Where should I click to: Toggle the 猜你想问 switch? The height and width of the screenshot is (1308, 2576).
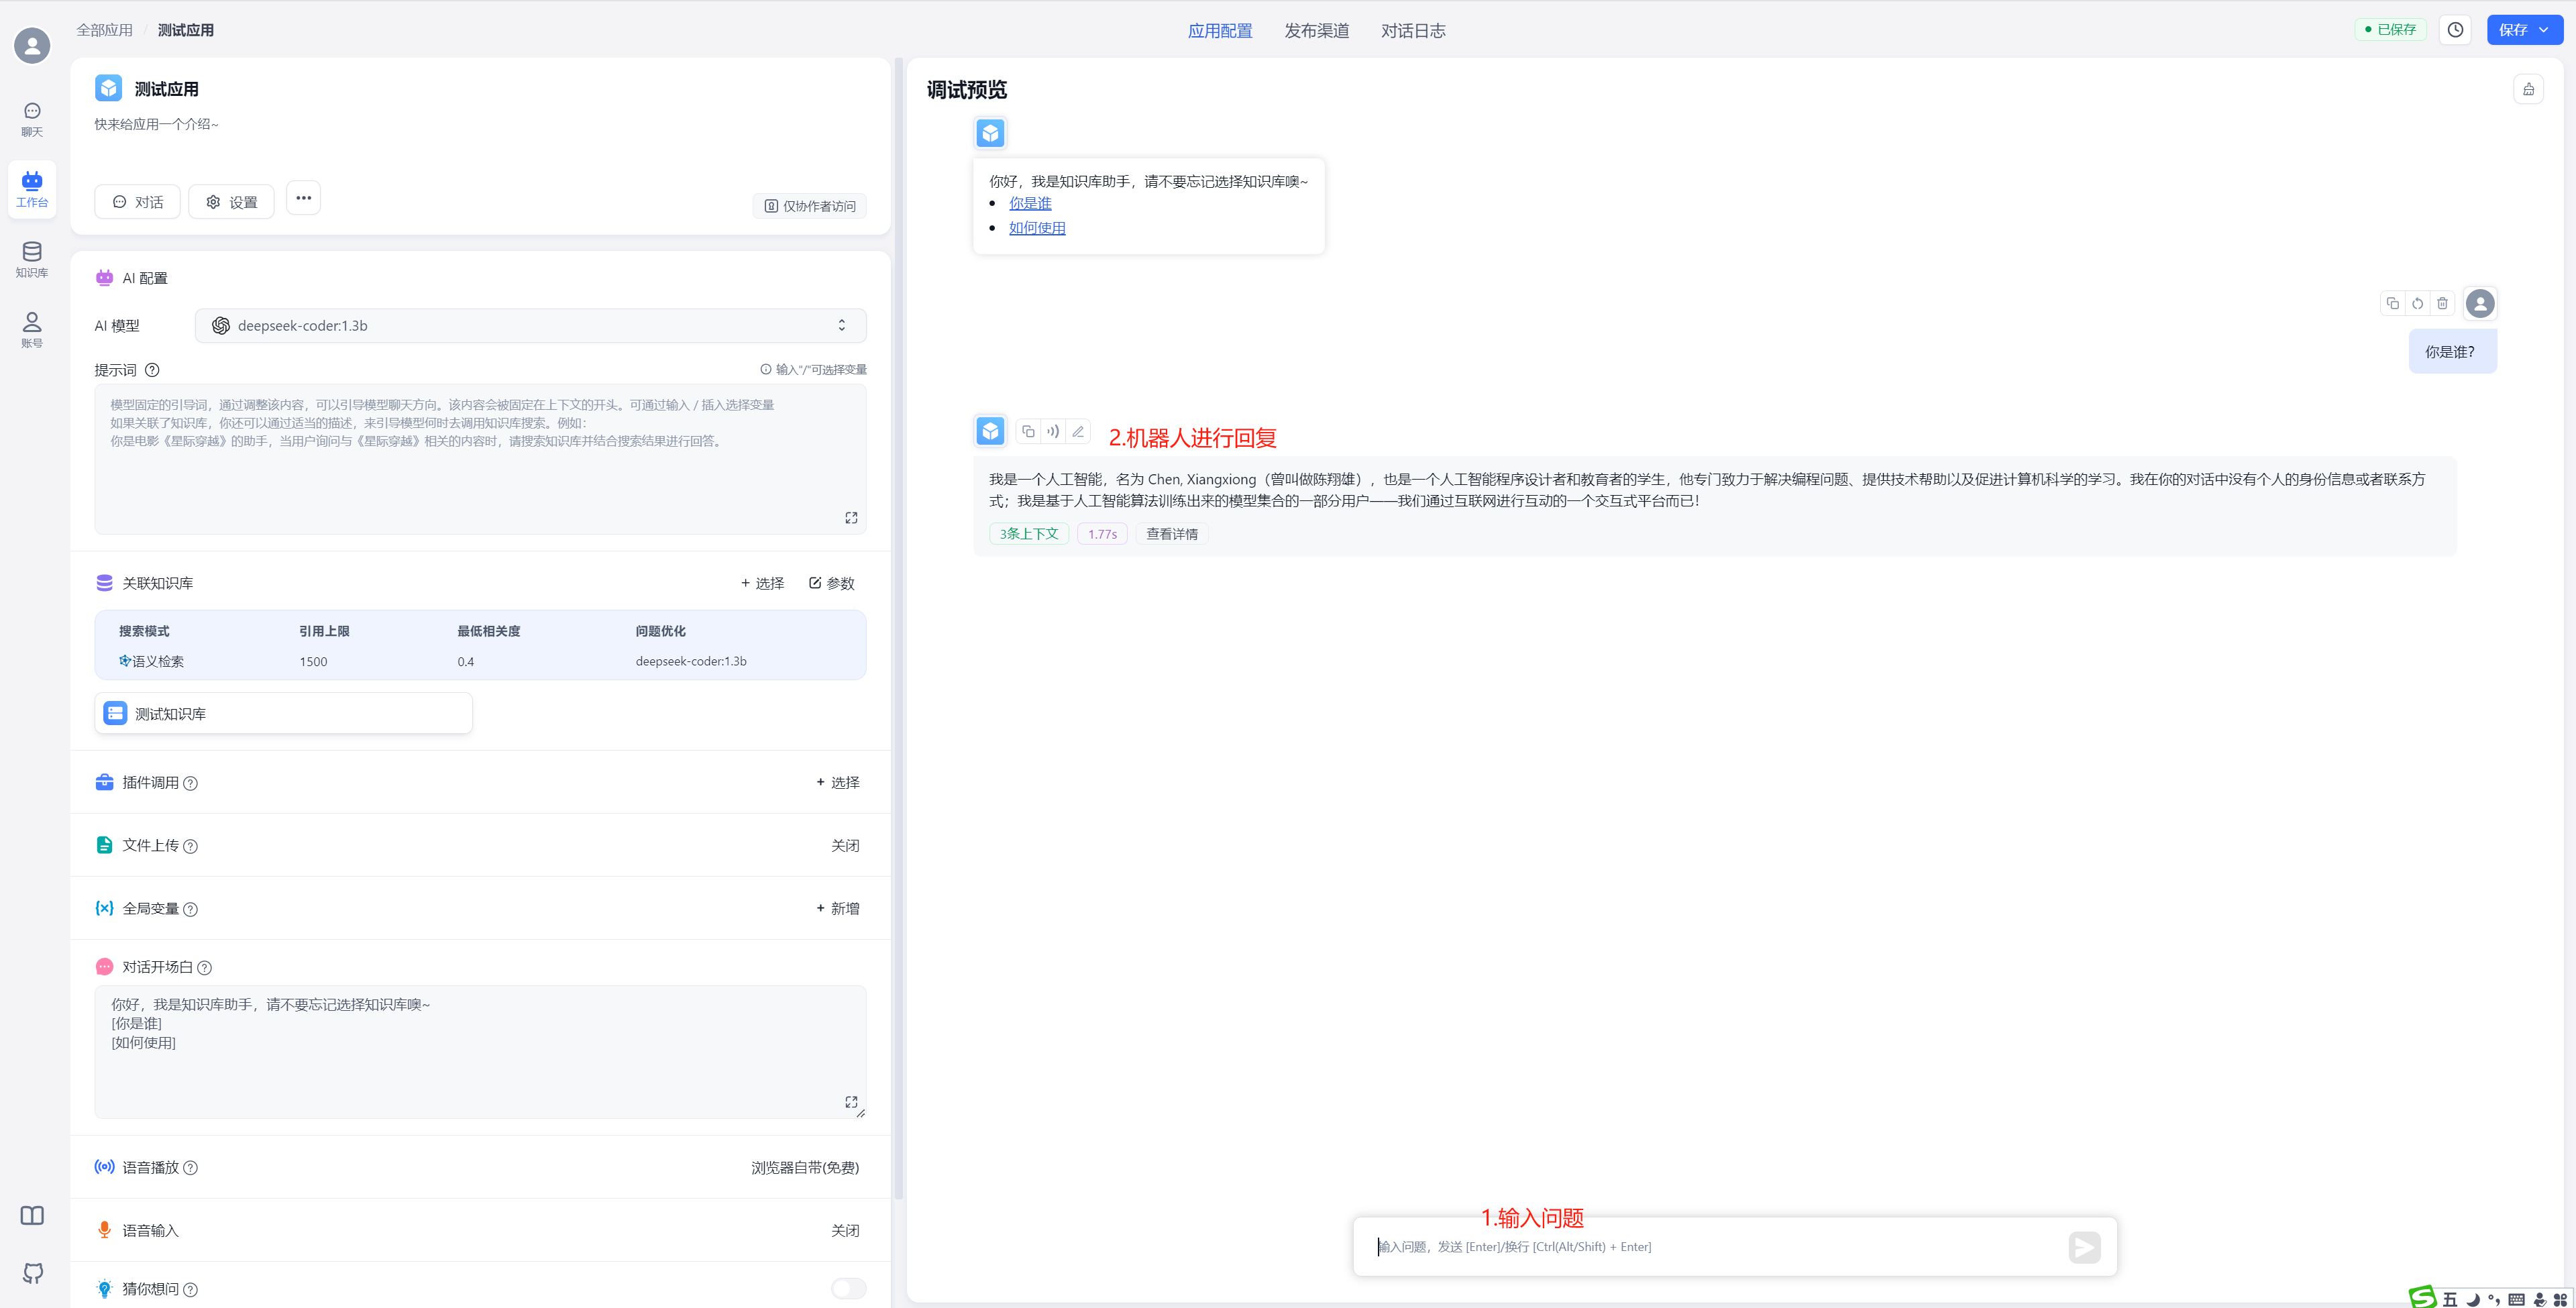(x=848, y=1288)
